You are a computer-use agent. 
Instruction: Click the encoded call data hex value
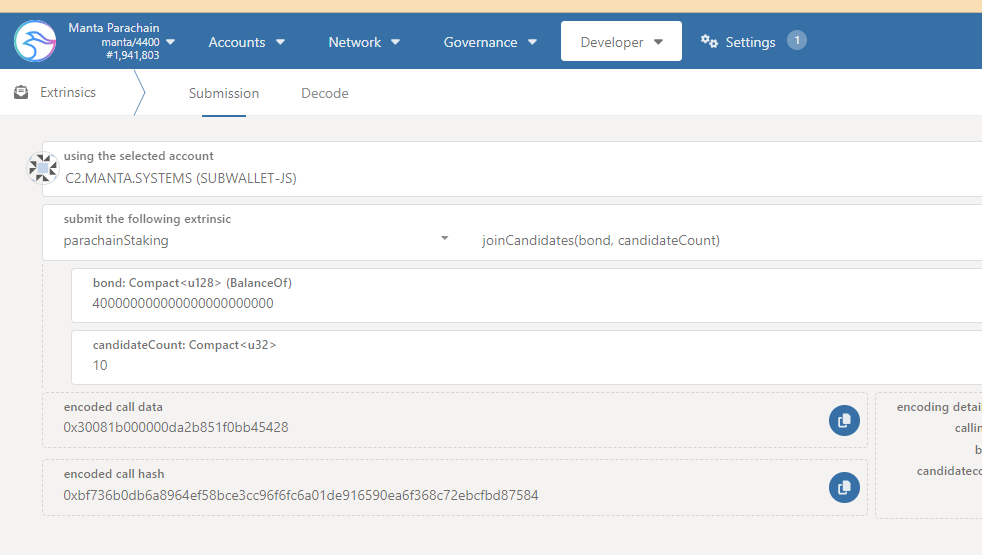pyautogui.click(x=176, y=428)
